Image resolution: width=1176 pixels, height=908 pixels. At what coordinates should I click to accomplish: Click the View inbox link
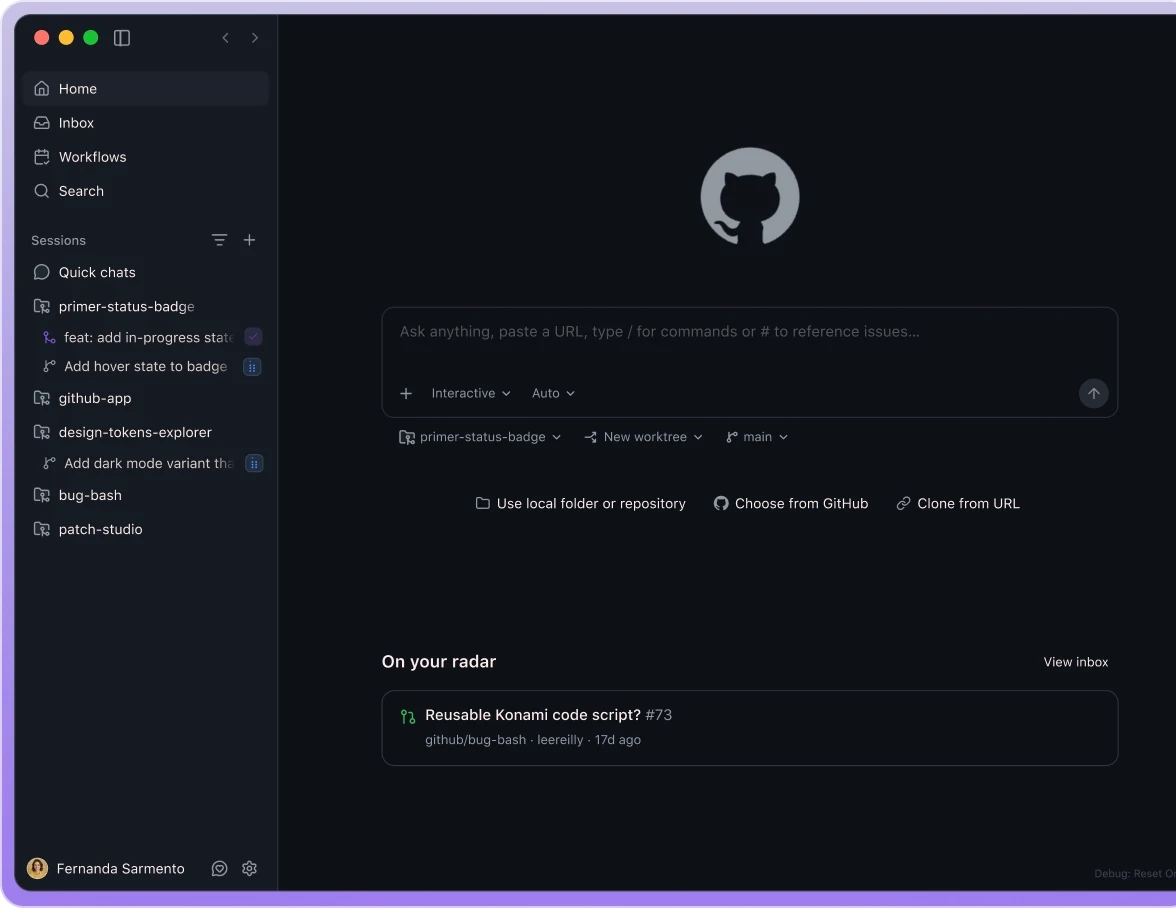[x=1076, y=662]
